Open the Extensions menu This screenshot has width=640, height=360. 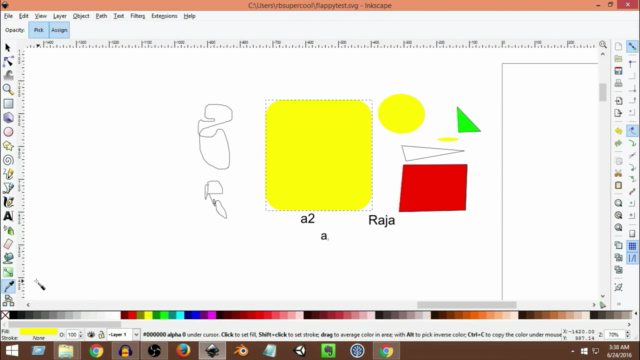[x=164, y=16]
